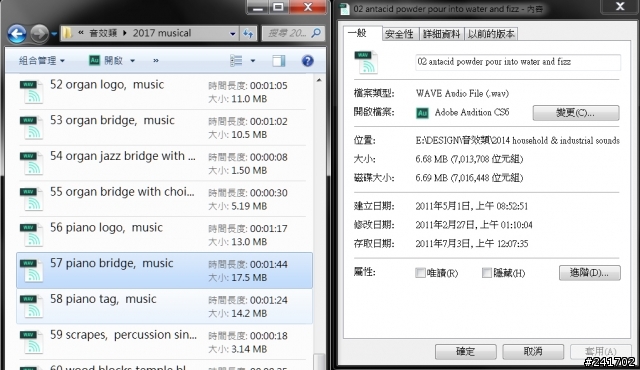Select file name 52 organ logo, music
The width and height of the screenshot is (640, 370).
(107, 85)
